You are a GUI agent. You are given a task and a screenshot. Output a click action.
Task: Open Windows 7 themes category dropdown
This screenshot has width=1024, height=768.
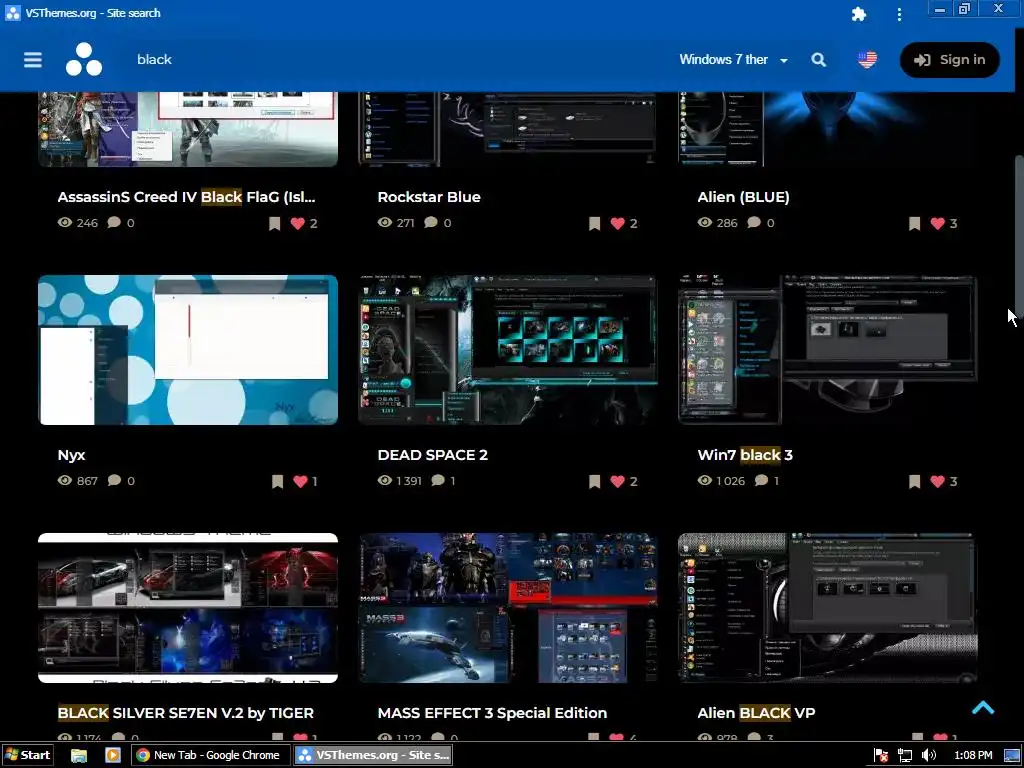coord(733,59)
